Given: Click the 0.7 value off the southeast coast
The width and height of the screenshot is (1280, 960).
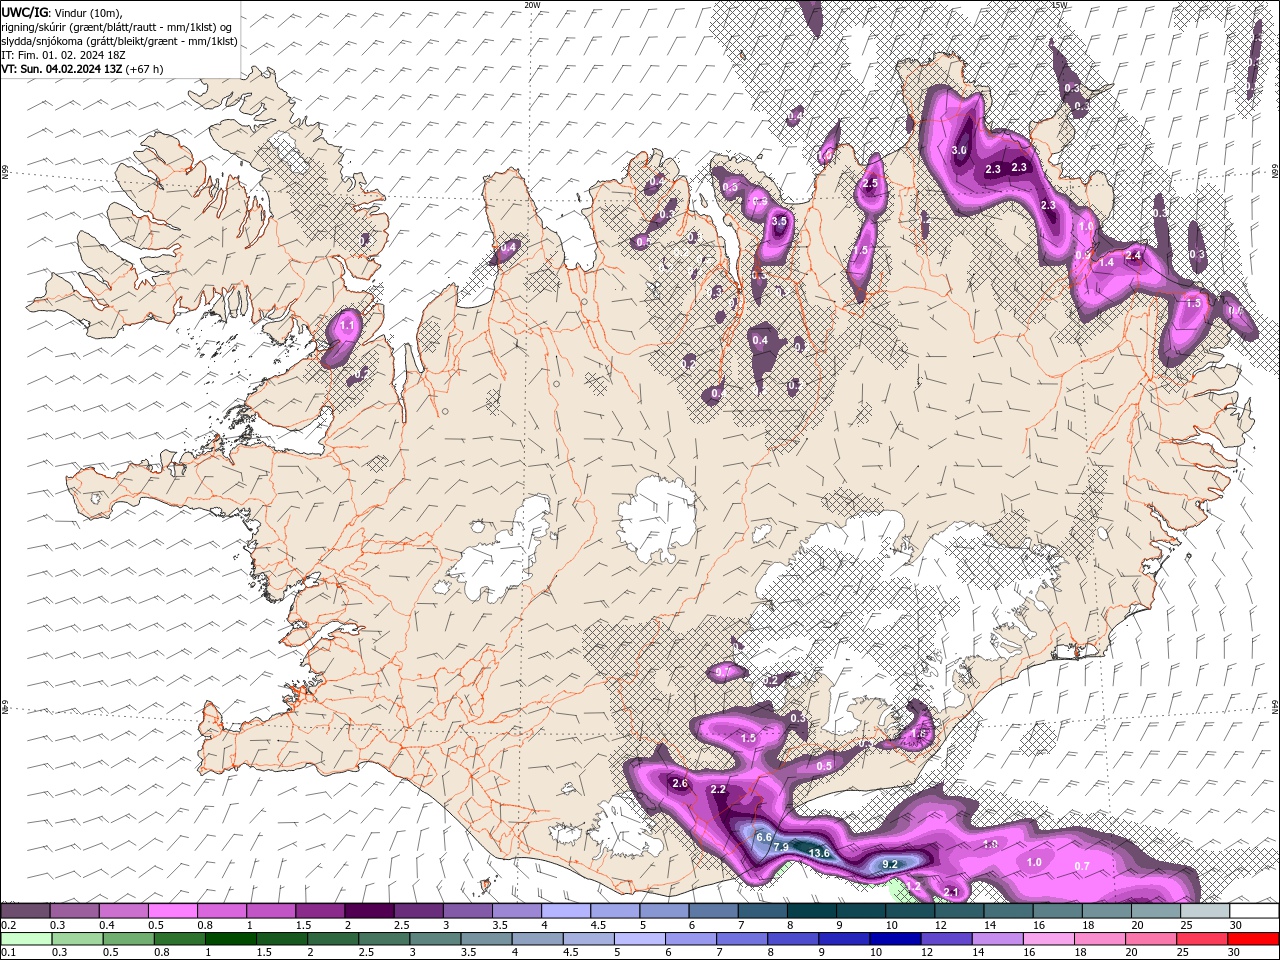Looking at the screenshot, I should [1082, 866].
